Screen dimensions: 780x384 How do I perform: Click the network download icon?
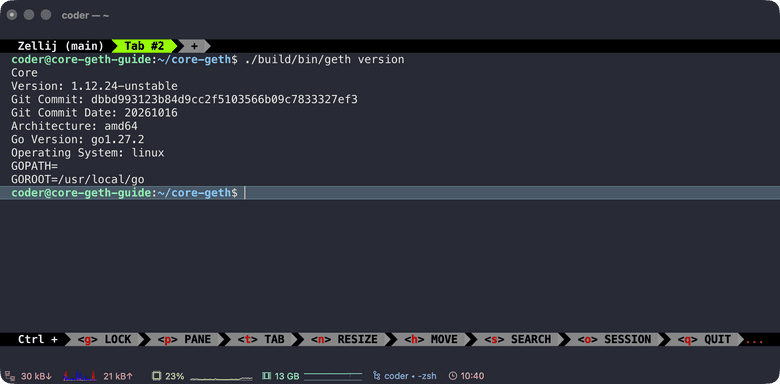(10, 376)
